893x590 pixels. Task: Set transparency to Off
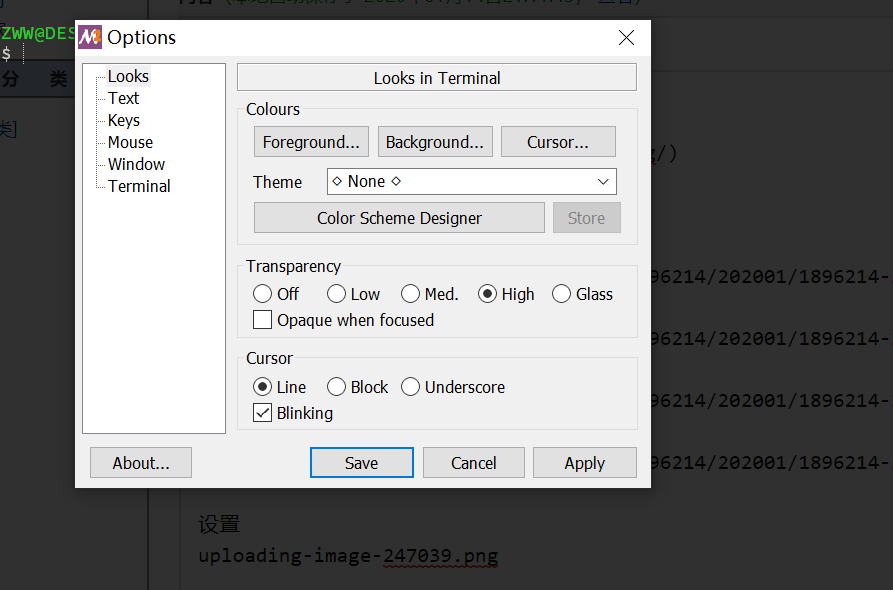click(263, 294)
